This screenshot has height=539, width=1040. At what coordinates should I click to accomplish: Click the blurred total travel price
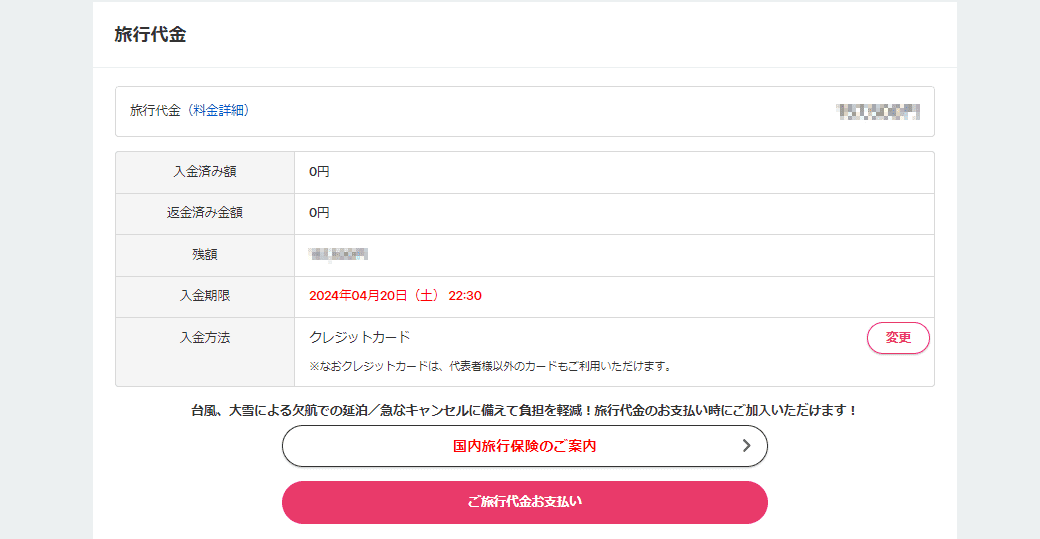[877, 111]
